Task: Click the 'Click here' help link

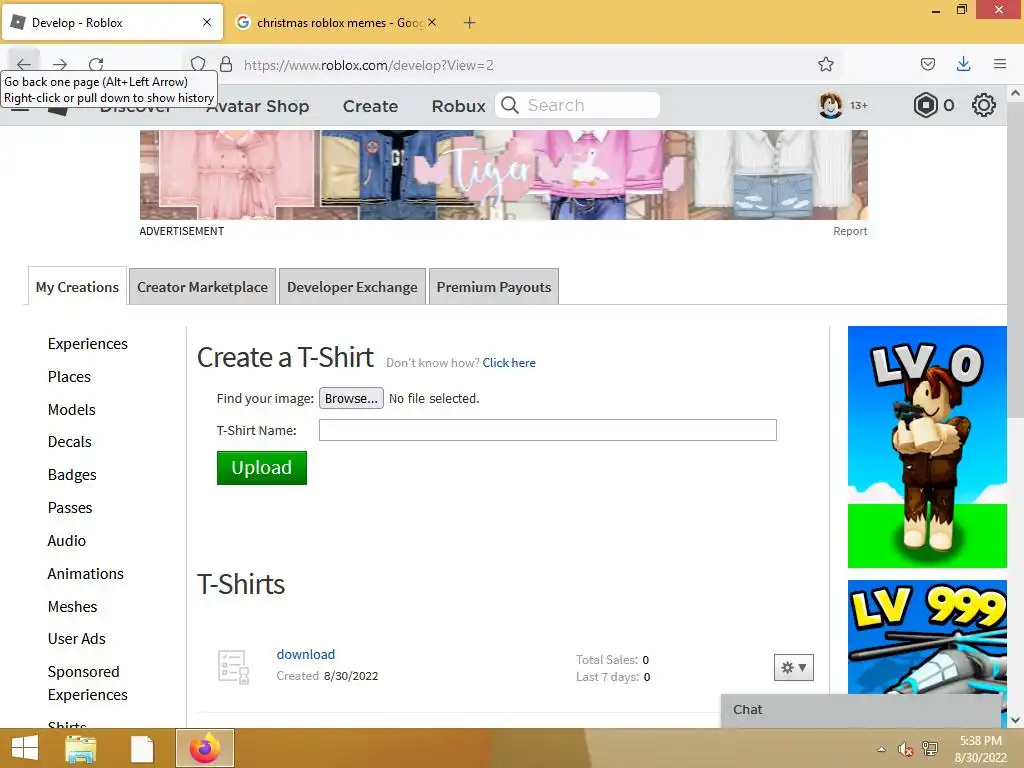Action: (x=509, y=363)
